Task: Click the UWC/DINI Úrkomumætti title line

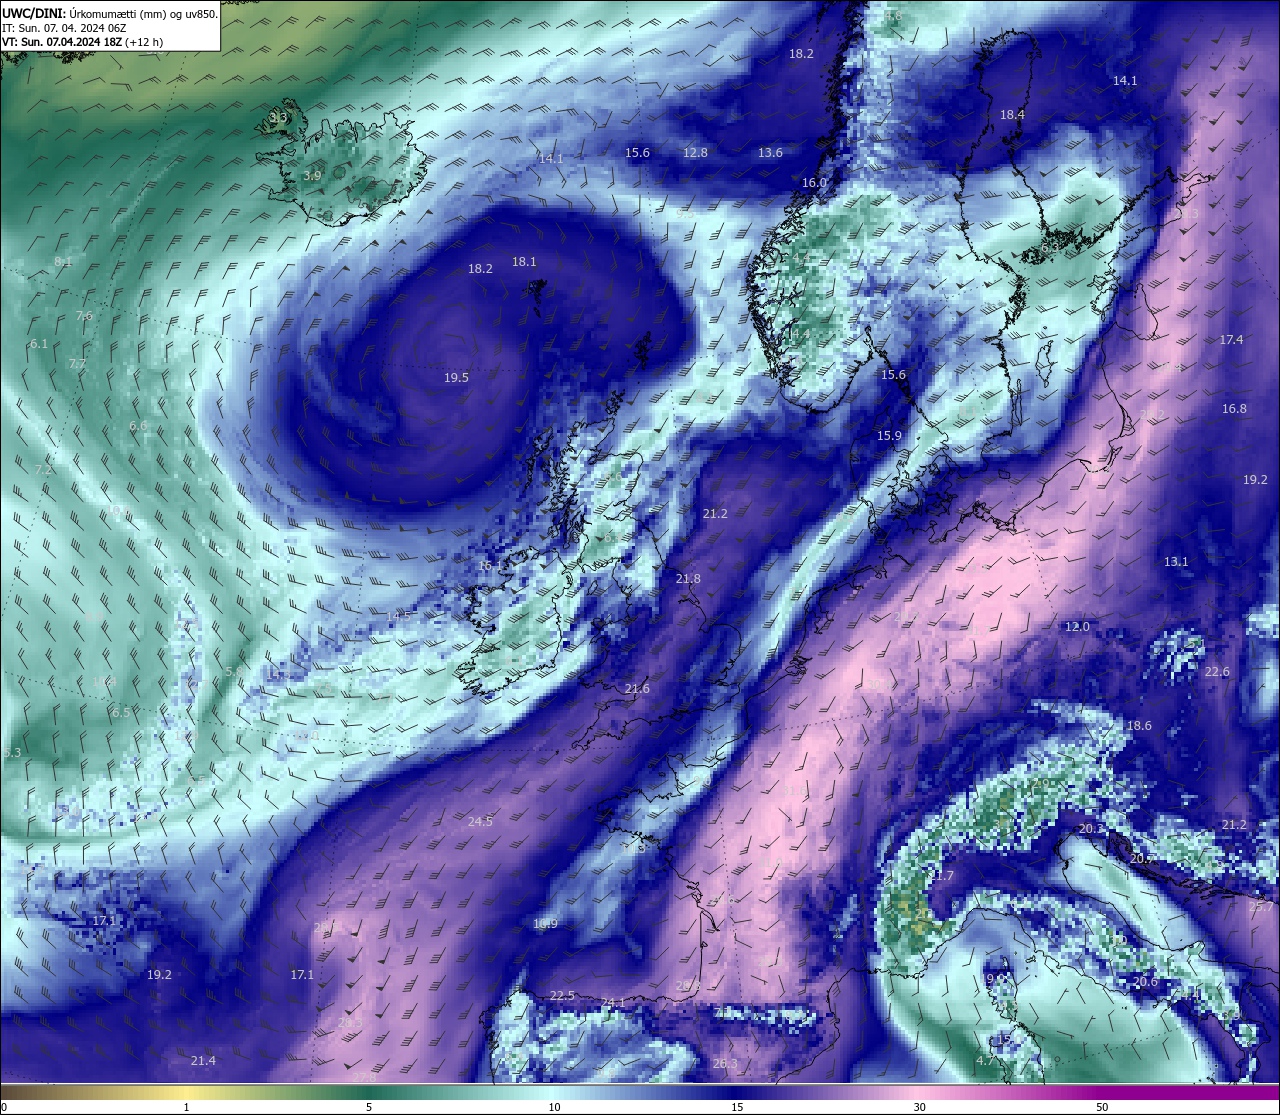Action: [109, 13]
